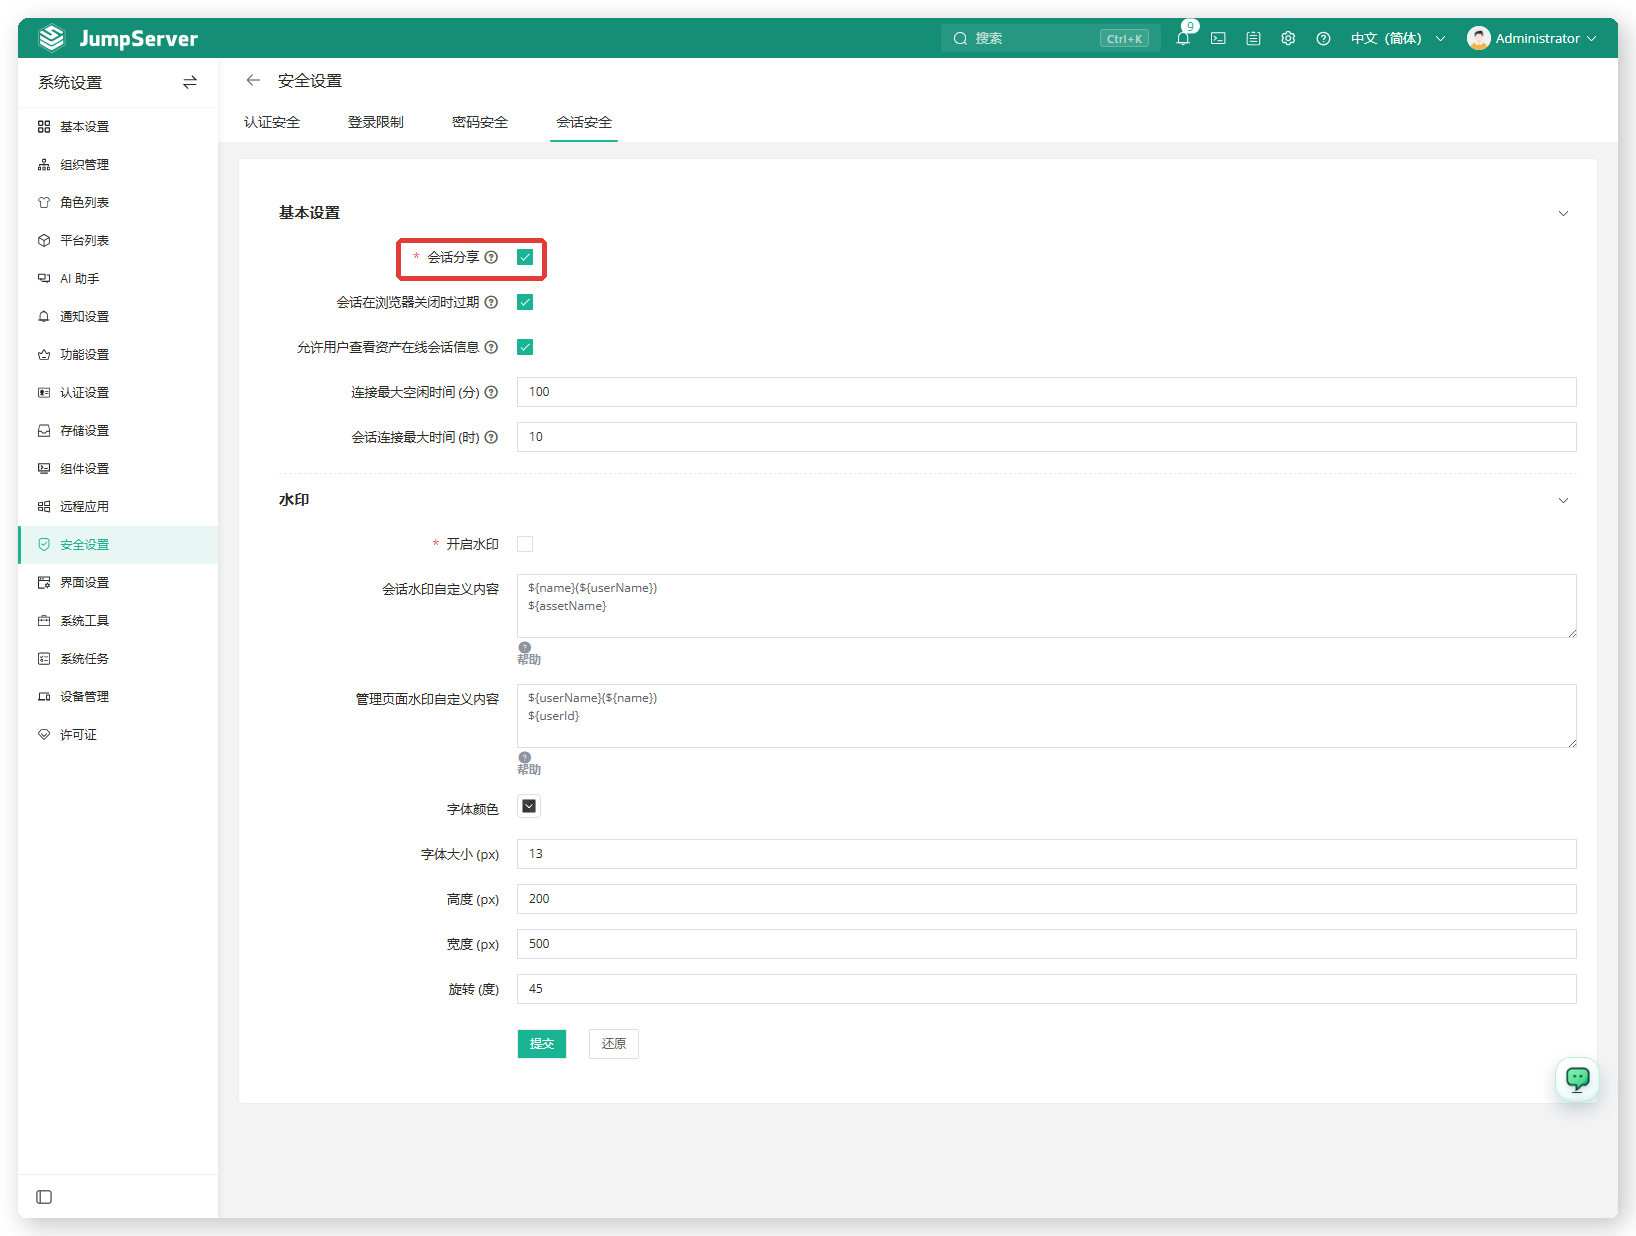Open 平台列表 in the sidebar
Image resolution: width=1636 pixels, height=1236 pixels.
tap(118, 240)
